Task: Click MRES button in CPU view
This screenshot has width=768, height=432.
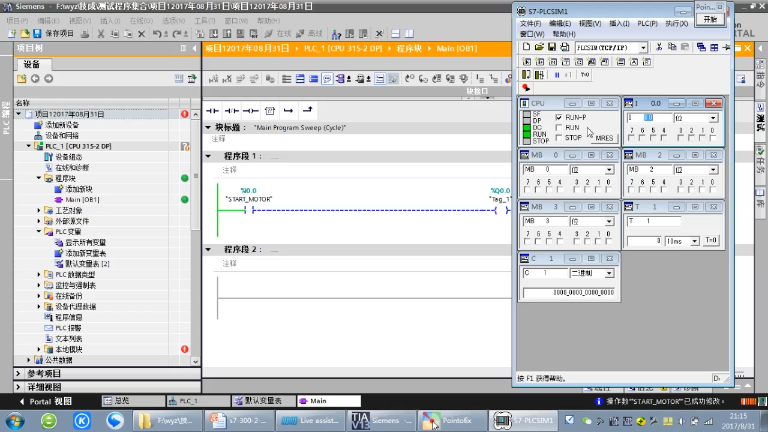Action: coord(604,138)
